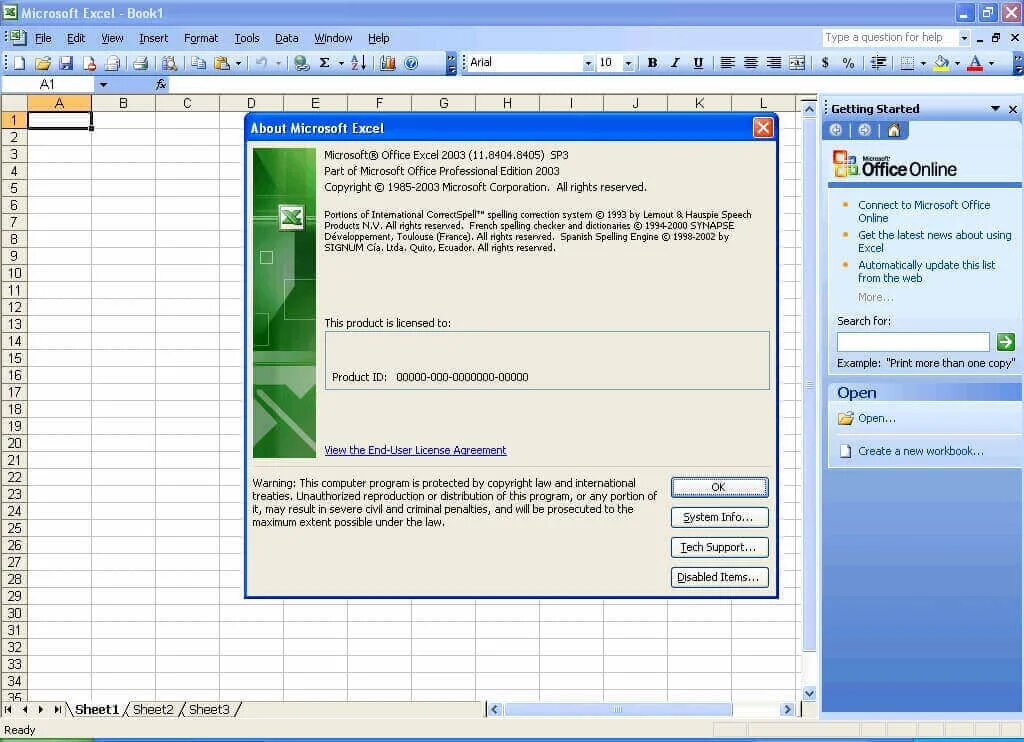1024x742 pixels.
Task: Toggle Bold formatting
Action: (x=652, y=63)
